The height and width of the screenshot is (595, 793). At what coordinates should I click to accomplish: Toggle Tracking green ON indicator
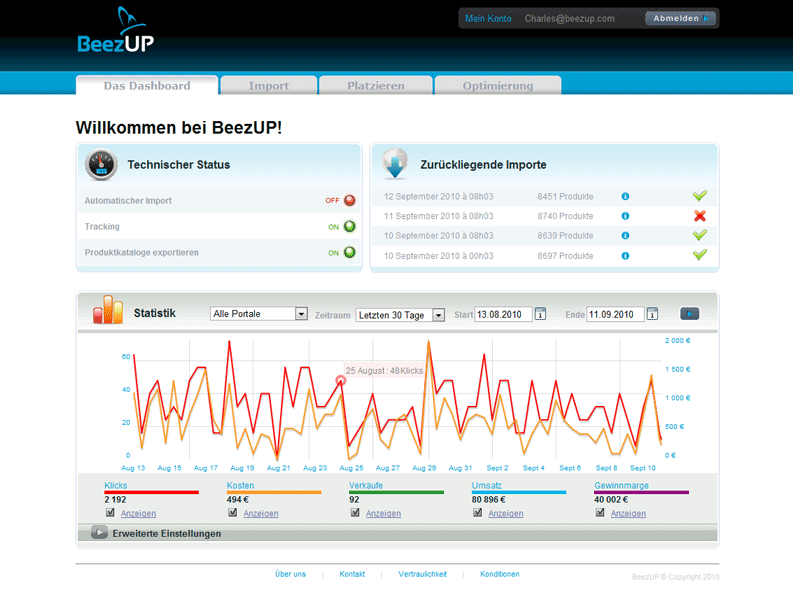[x=349, y=226]
